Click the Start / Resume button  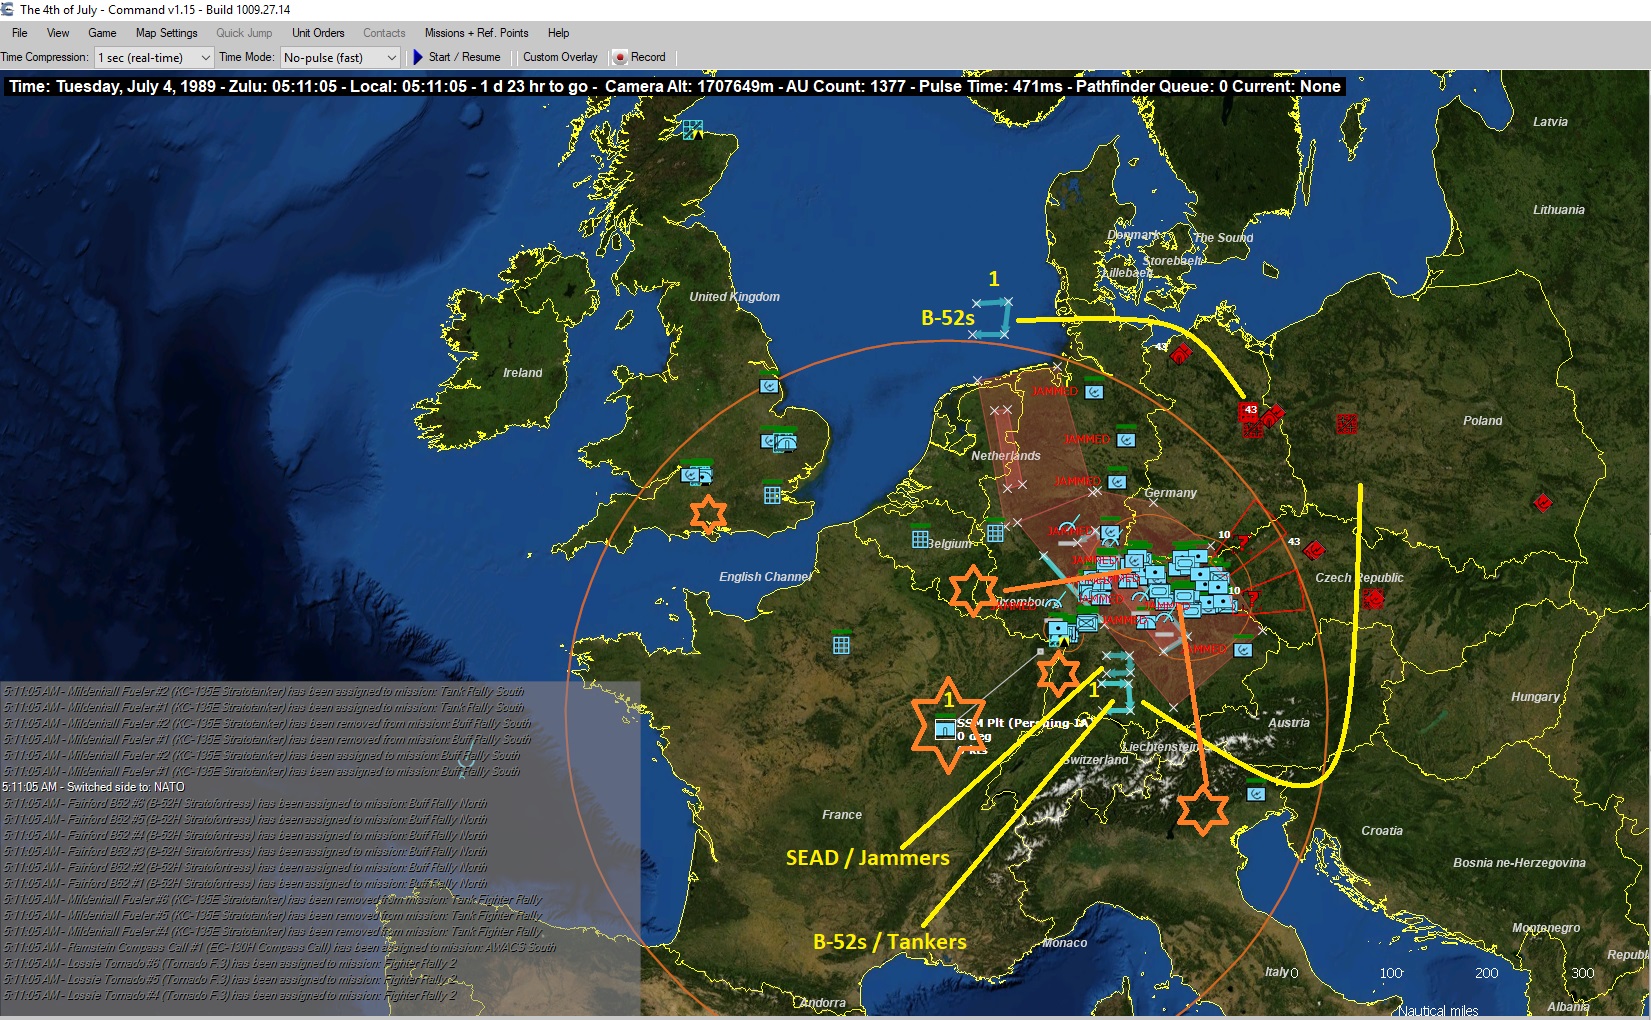pyautogui.click(x=457, y=57)
